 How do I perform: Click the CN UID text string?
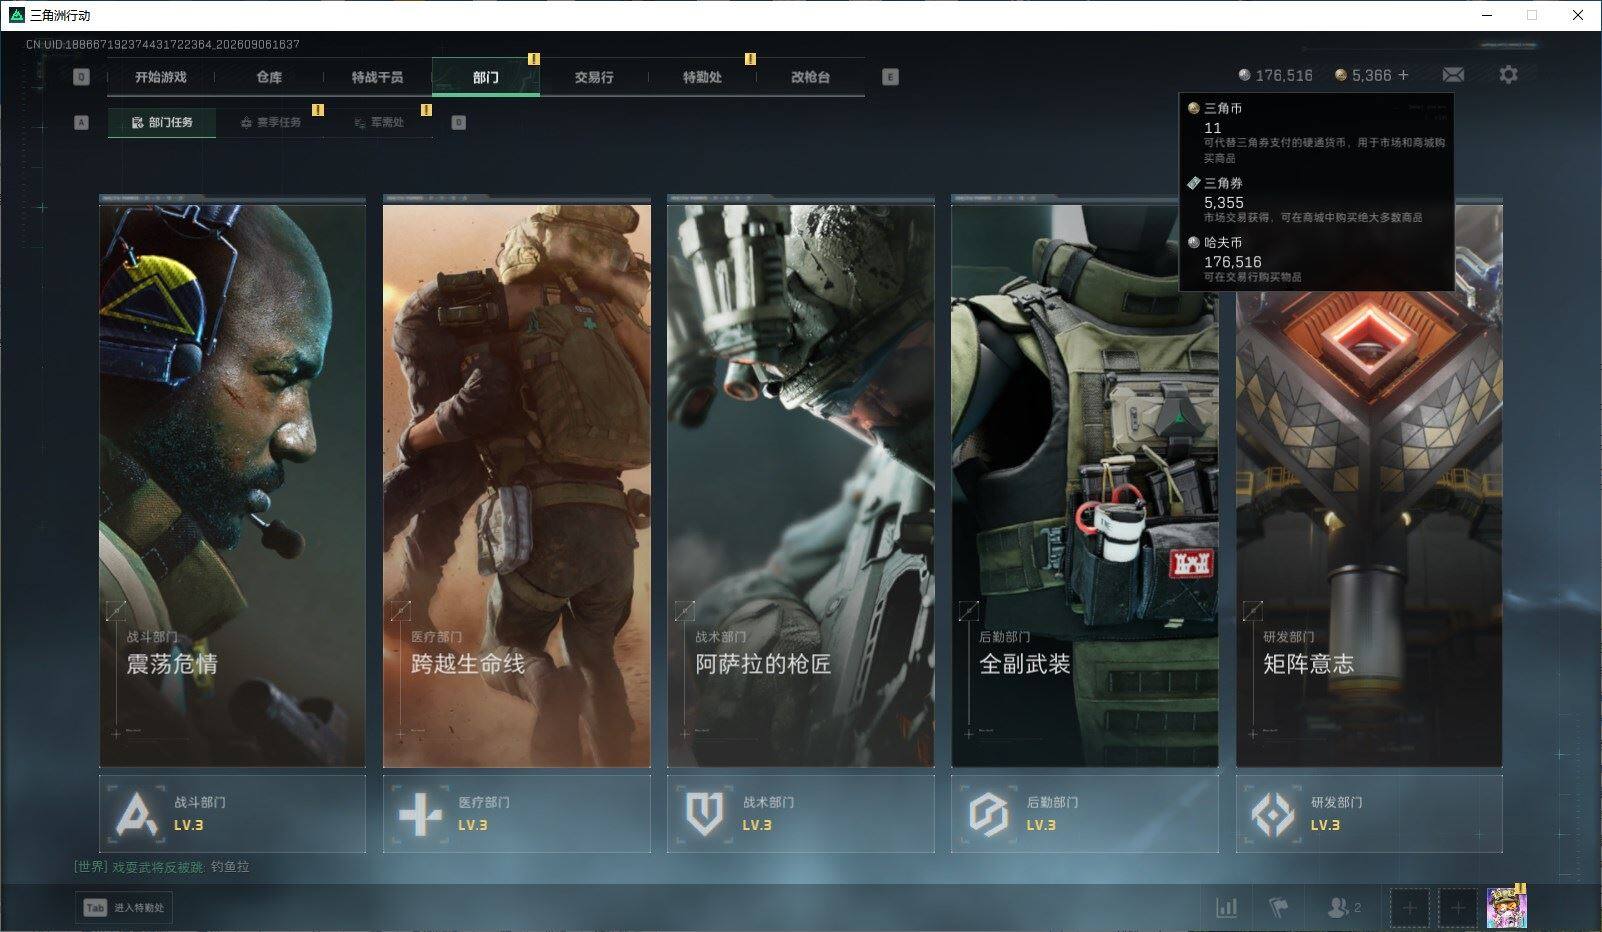click(x=163, y=45)
